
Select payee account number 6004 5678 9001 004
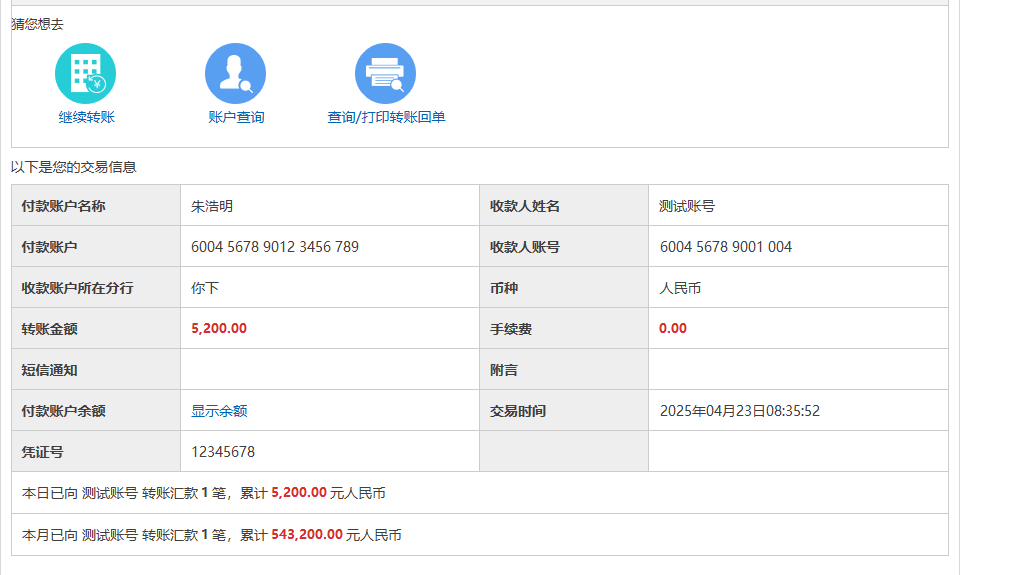pos(725,247)
